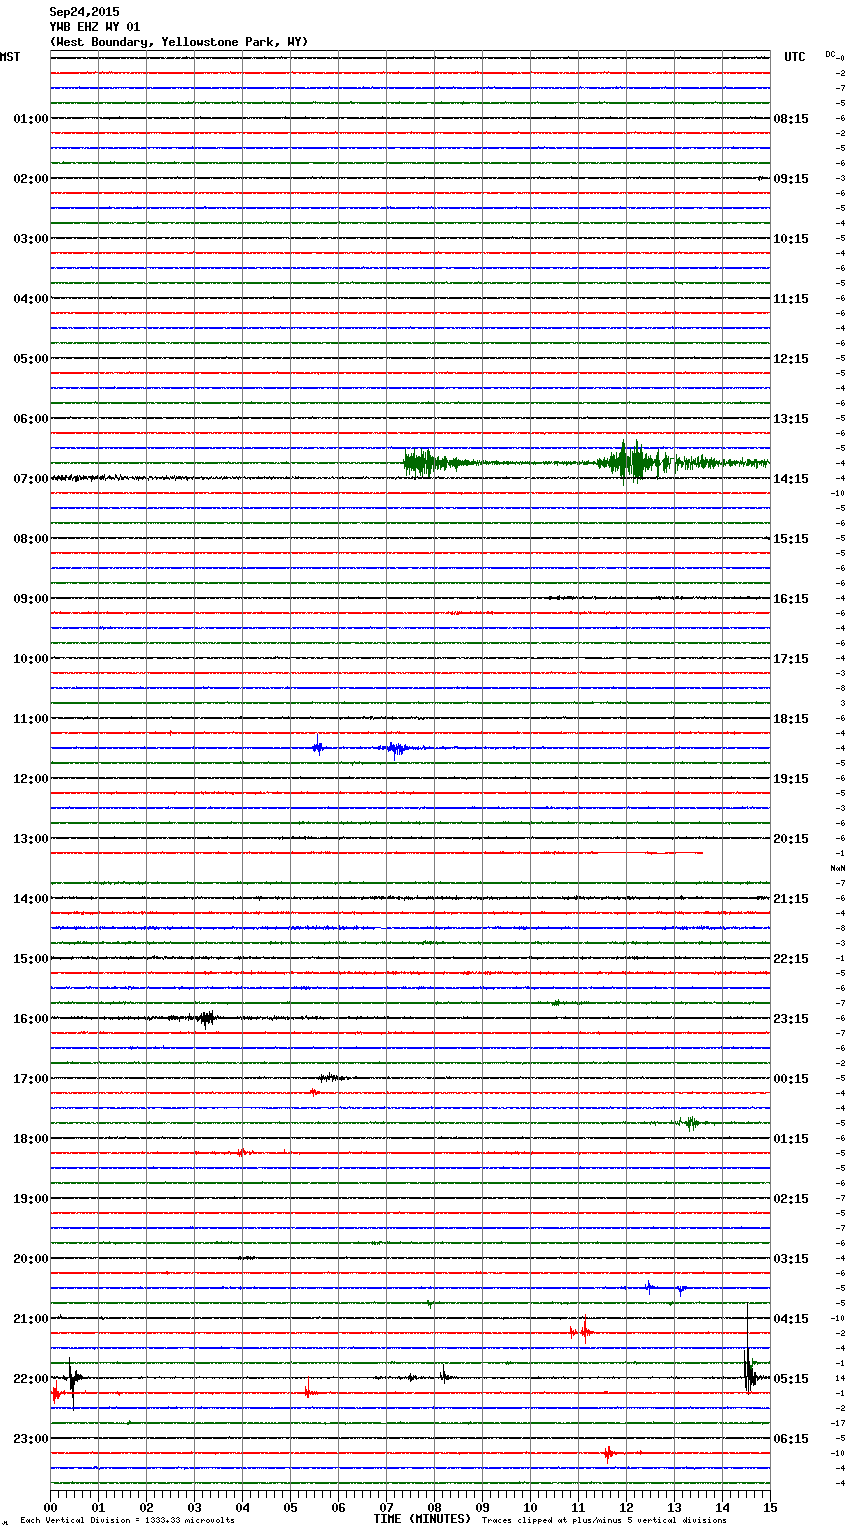850x1534 pixels.
Task: Click minute tick 07 on the bottom axis
Action: point(386,1507)
